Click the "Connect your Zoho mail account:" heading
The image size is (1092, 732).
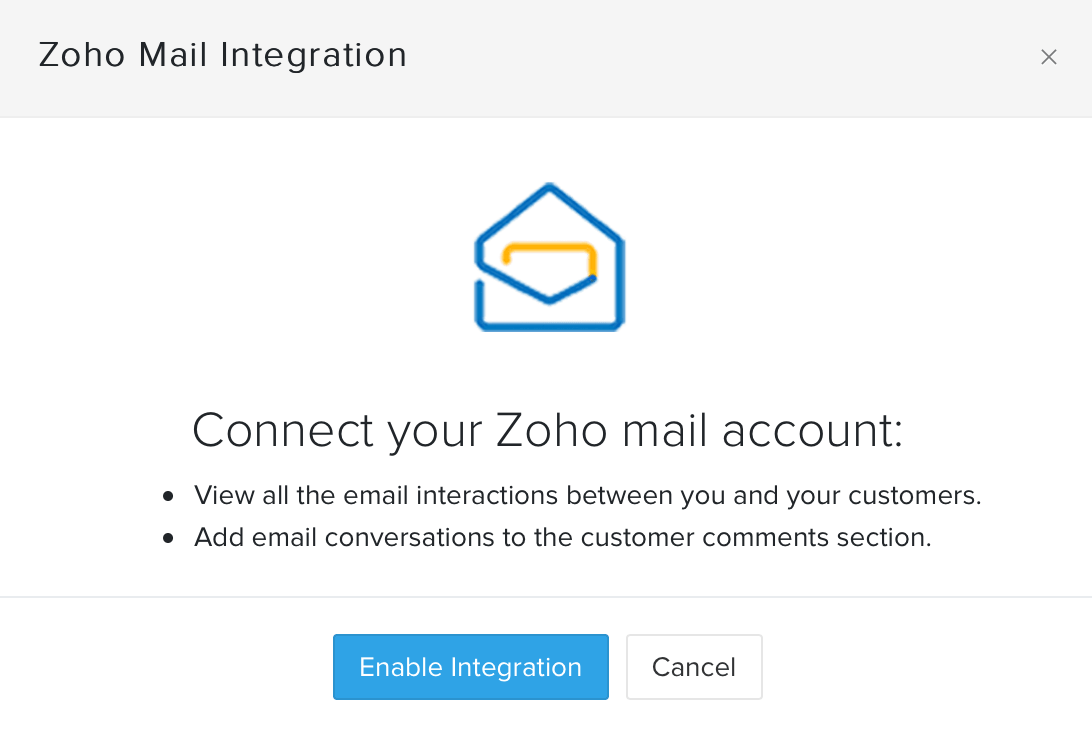[x=547, y=430]
